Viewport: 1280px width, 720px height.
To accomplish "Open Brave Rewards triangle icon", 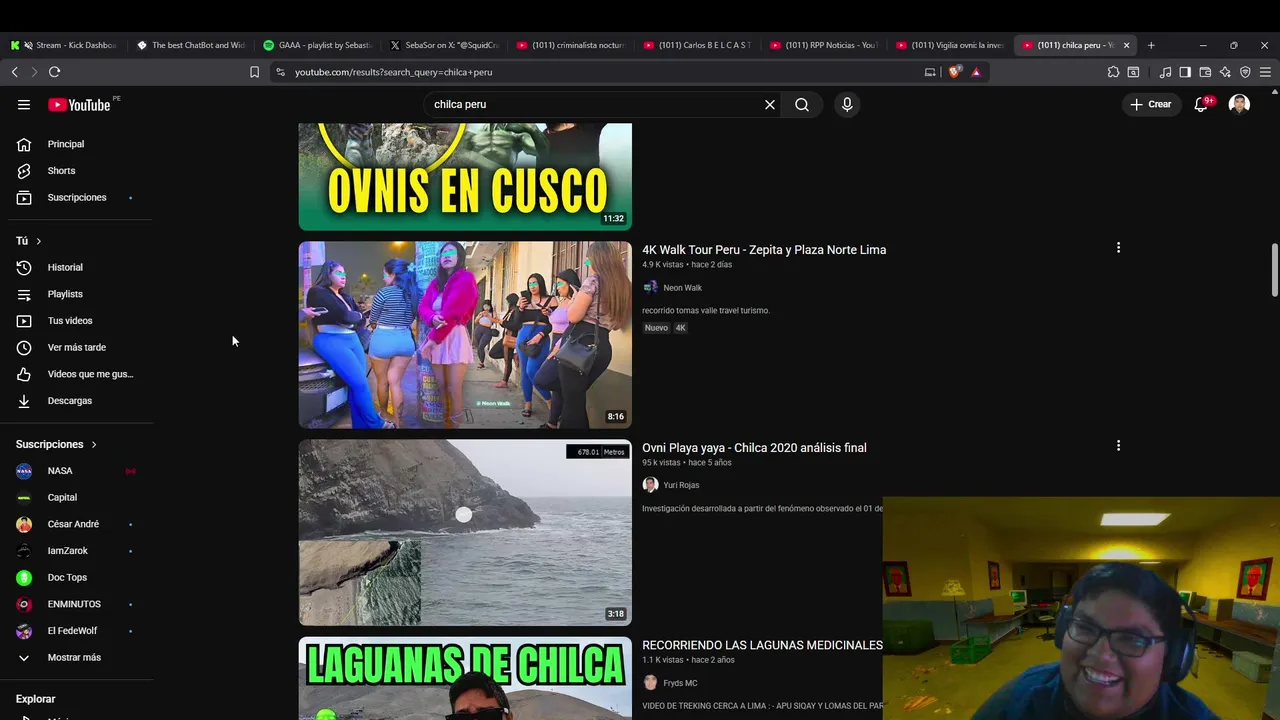I will (x=976, y=72).
